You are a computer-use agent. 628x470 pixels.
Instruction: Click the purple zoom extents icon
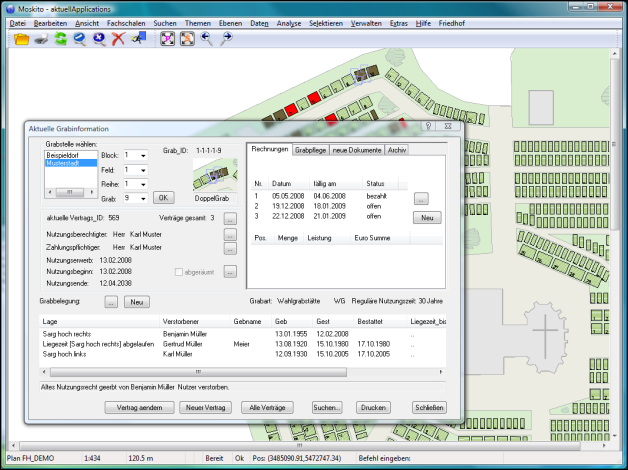[x=167, y=38]
